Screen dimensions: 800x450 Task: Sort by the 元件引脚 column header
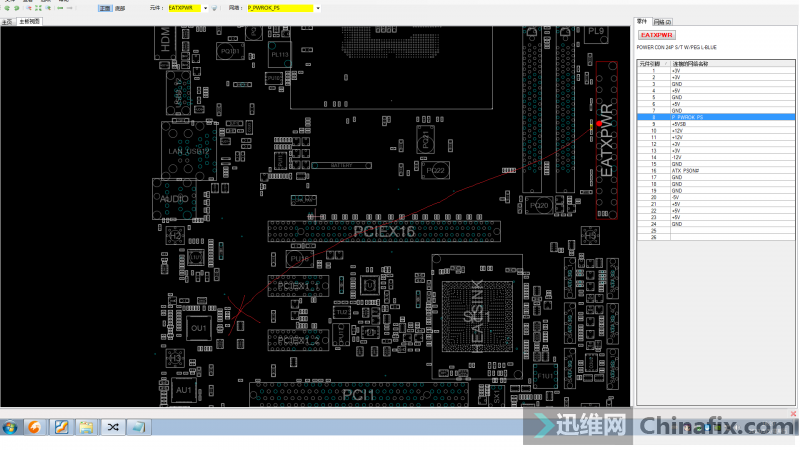point(653,64)
